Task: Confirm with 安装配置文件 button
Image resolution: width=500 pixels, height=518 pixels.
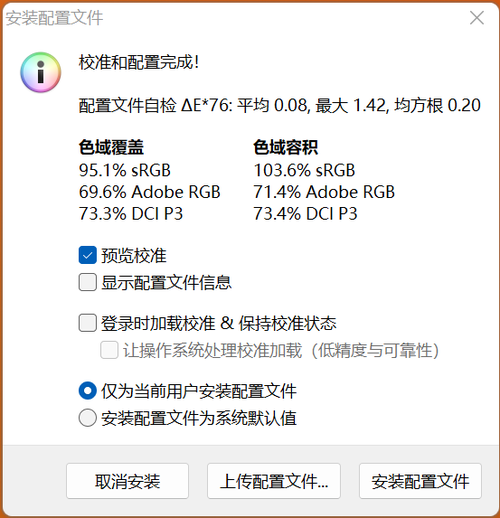Action: click(x=420, y=481)
